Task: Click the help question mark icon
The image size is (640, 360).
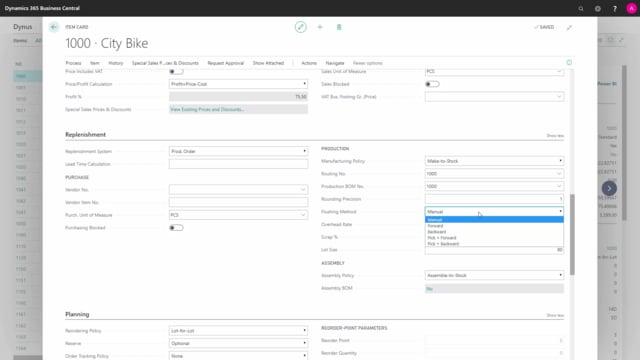Action: pyautogui.click(x=615, y=8)
